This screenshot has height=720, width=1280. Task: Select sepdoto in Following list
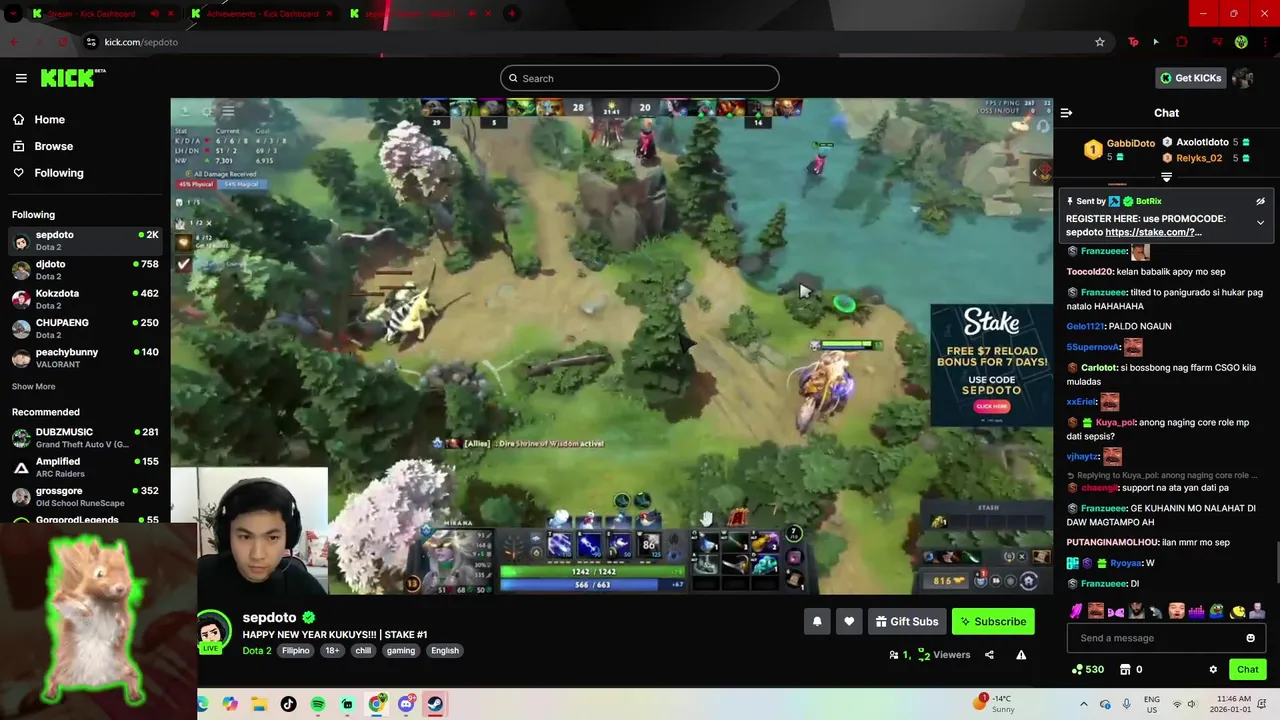85,241
